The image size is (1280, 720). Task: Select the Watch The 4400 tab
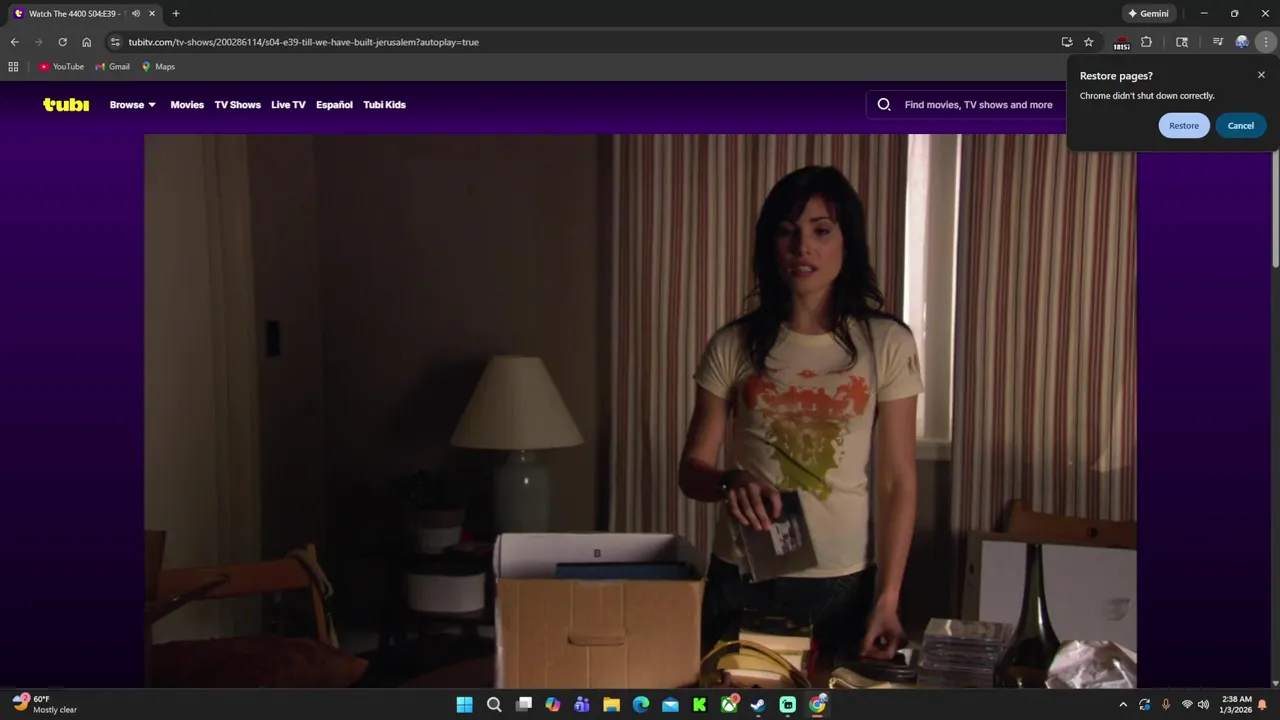tap(74, 13)
